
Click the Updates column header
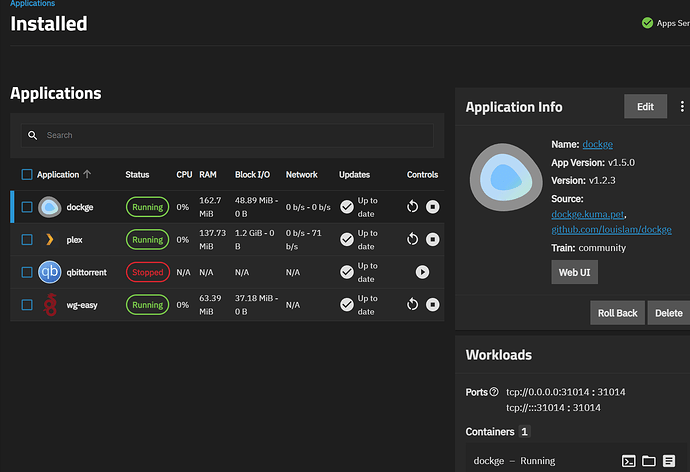click(354, 175)
